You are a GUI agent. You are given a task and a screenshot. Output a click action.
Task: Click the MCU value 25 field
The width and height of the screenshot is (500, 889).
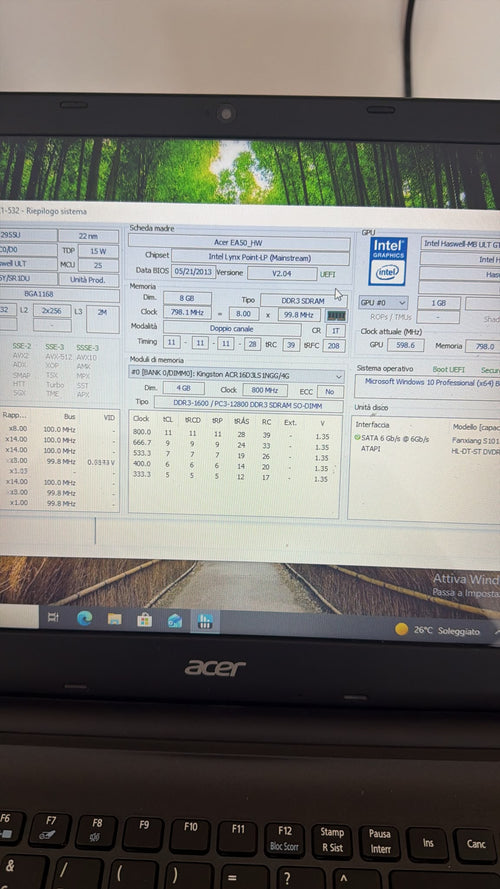pyautogui.click(x=98, y=265)
